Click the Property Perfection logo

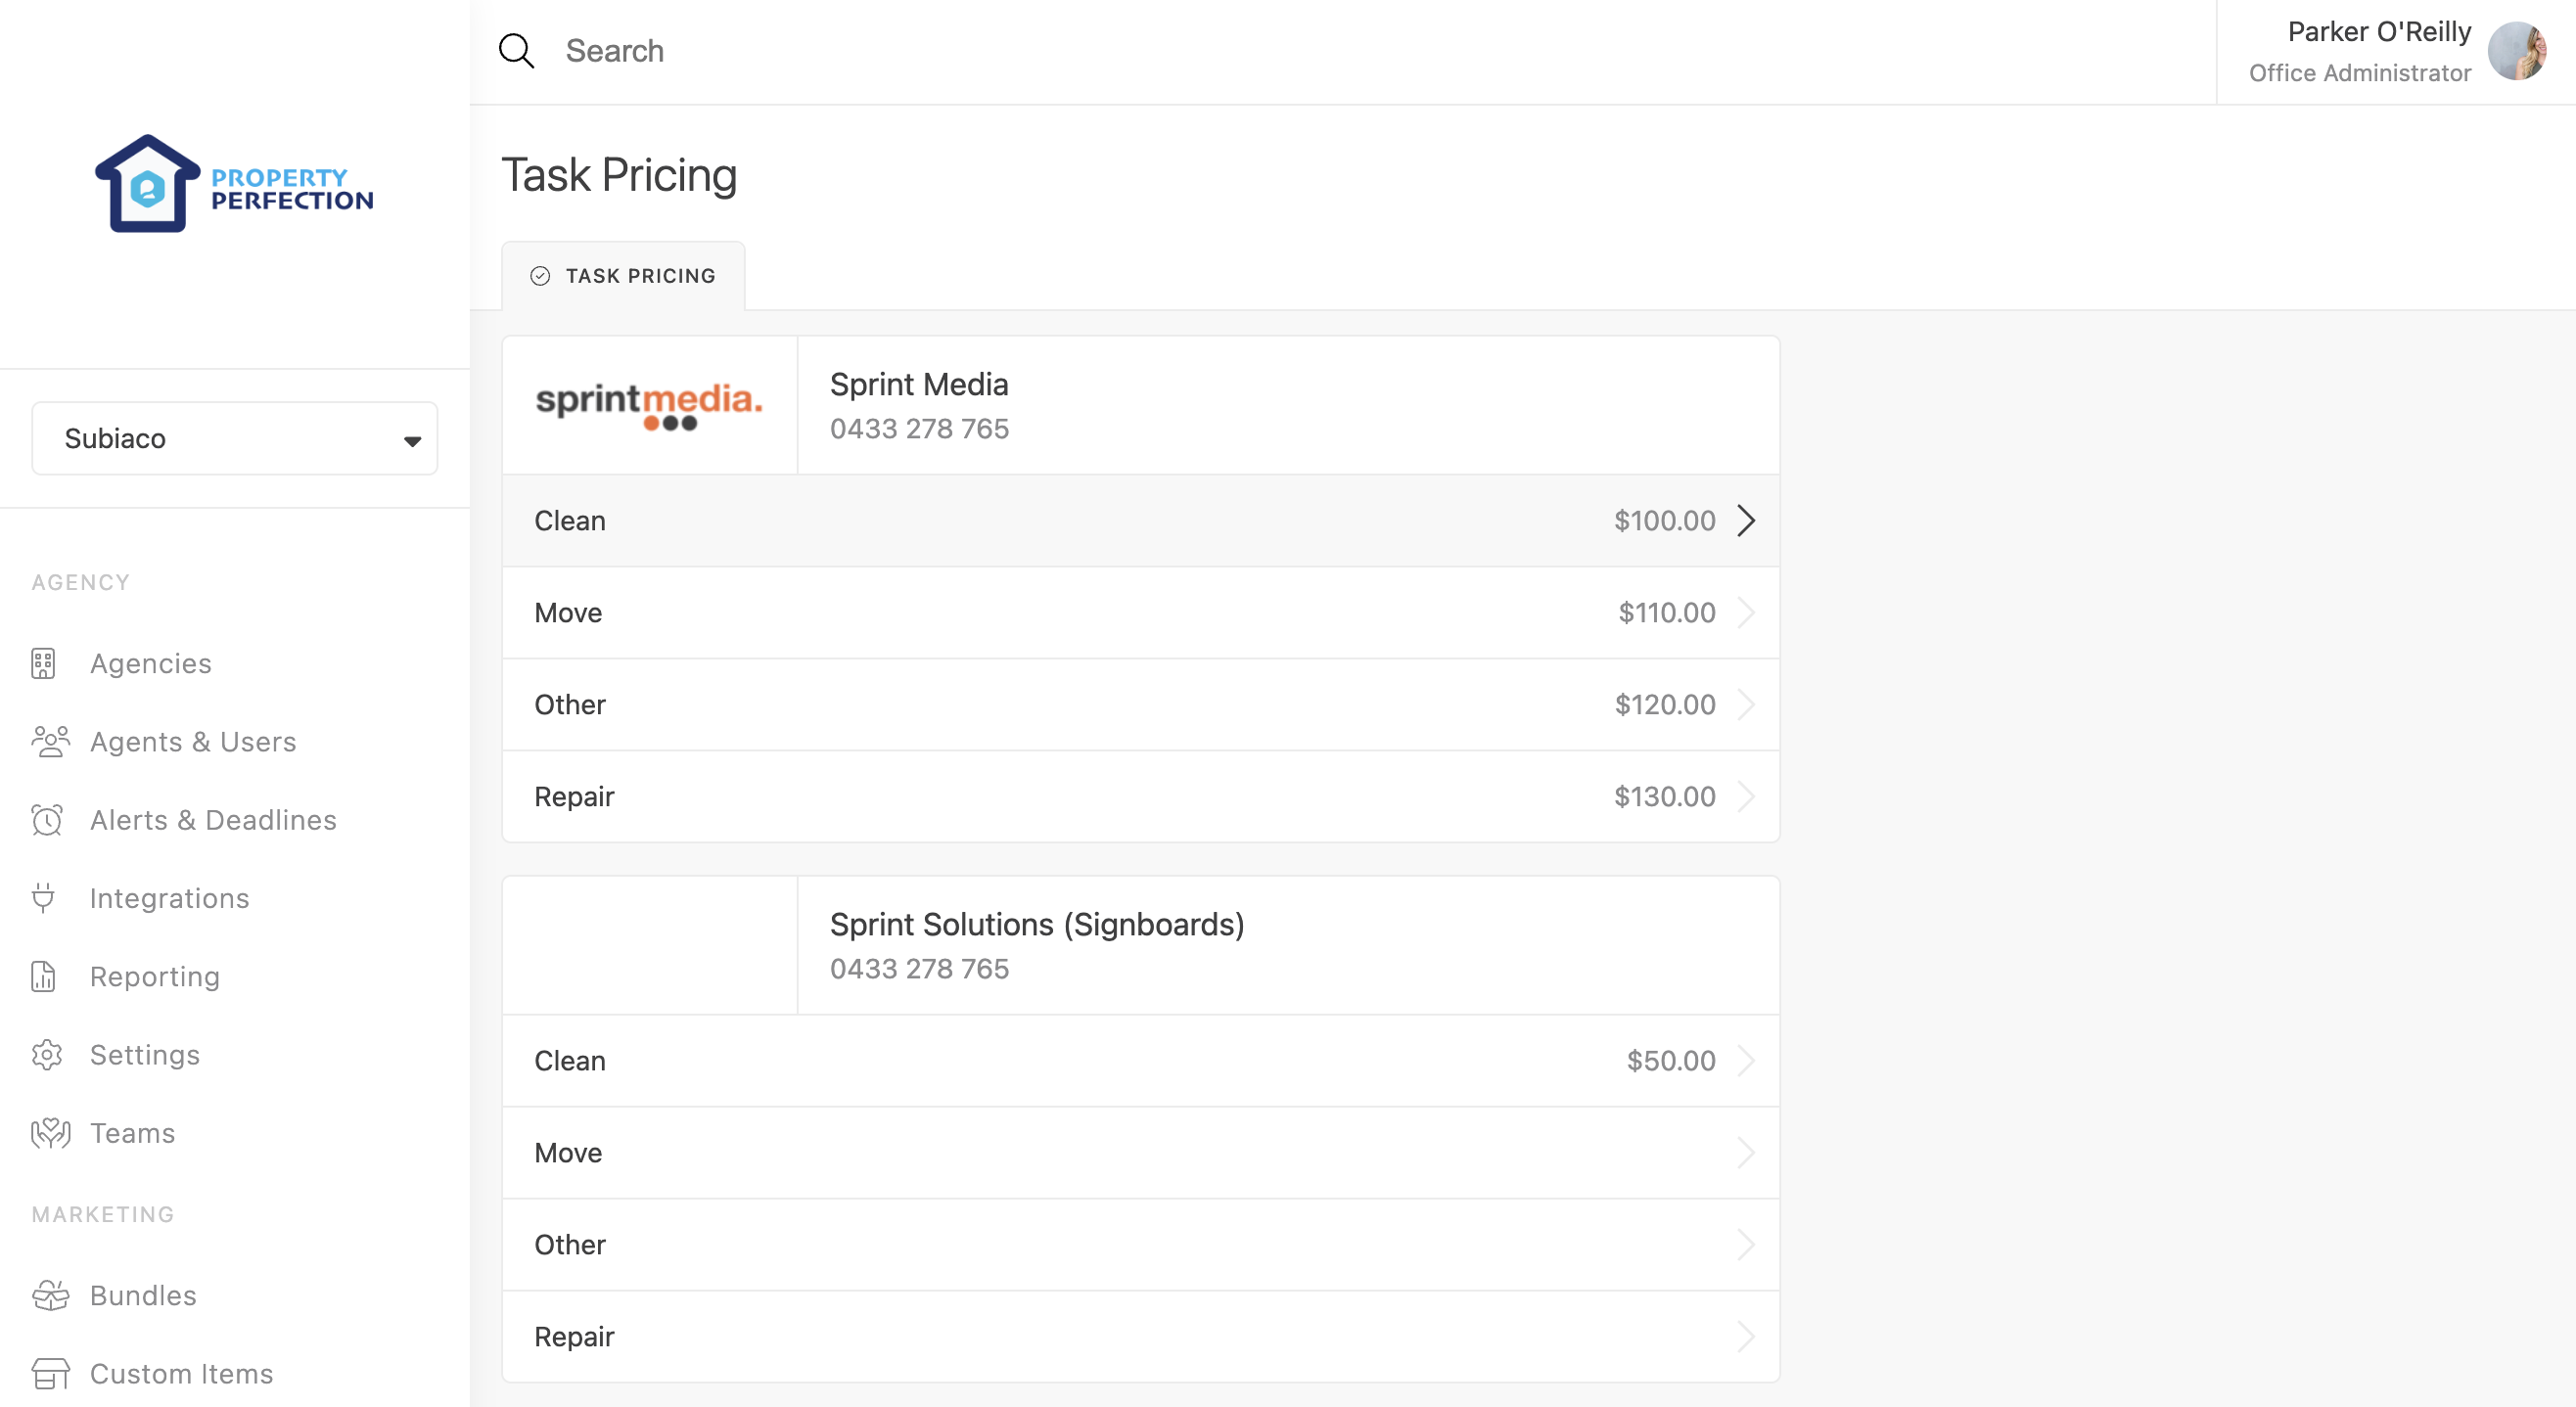tap(234, 185)
